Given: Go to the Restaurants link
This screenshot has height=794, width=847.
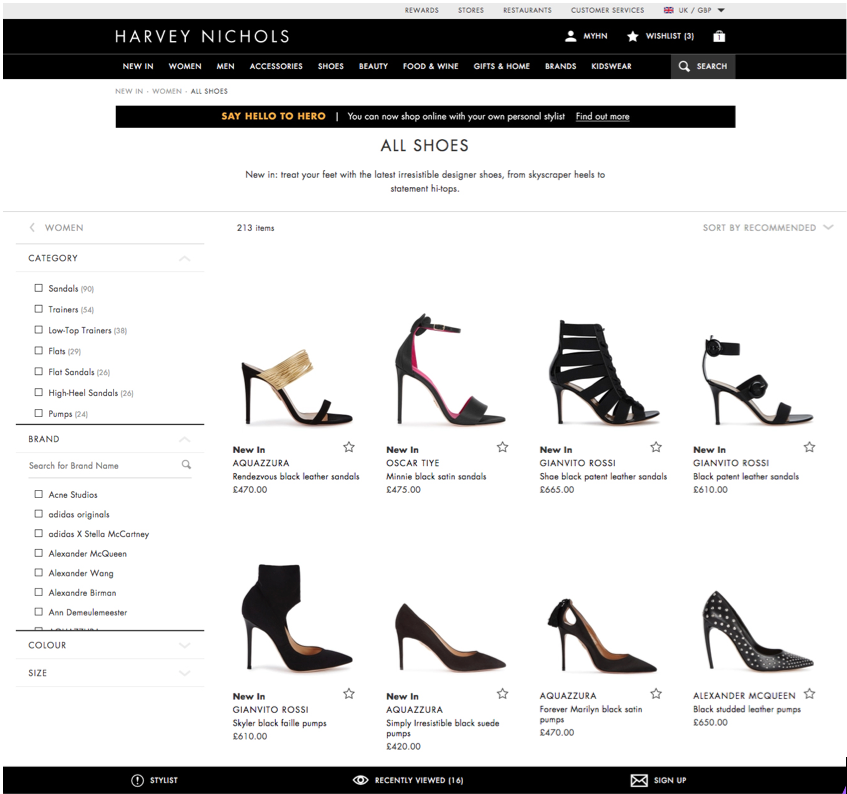Looking at the screenshot, I should pyautogui.click(x=528, y=10).
